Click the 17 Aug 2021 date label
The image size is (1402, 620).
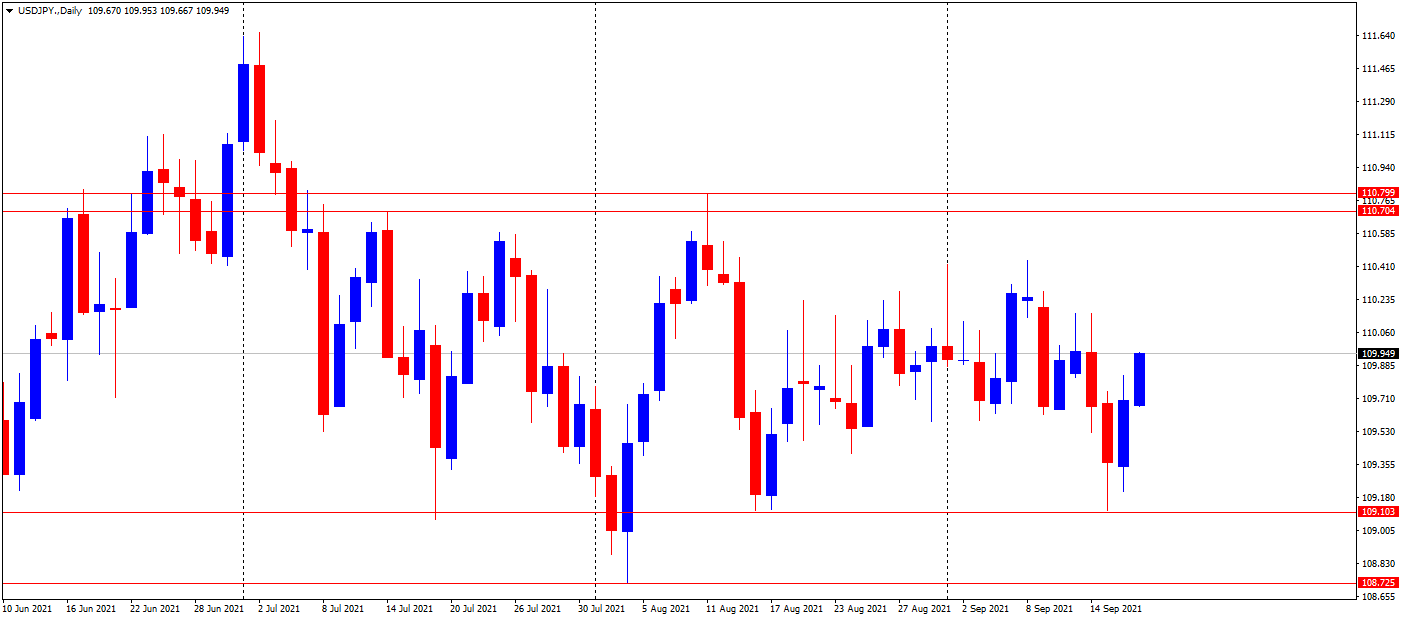[796, 608]
